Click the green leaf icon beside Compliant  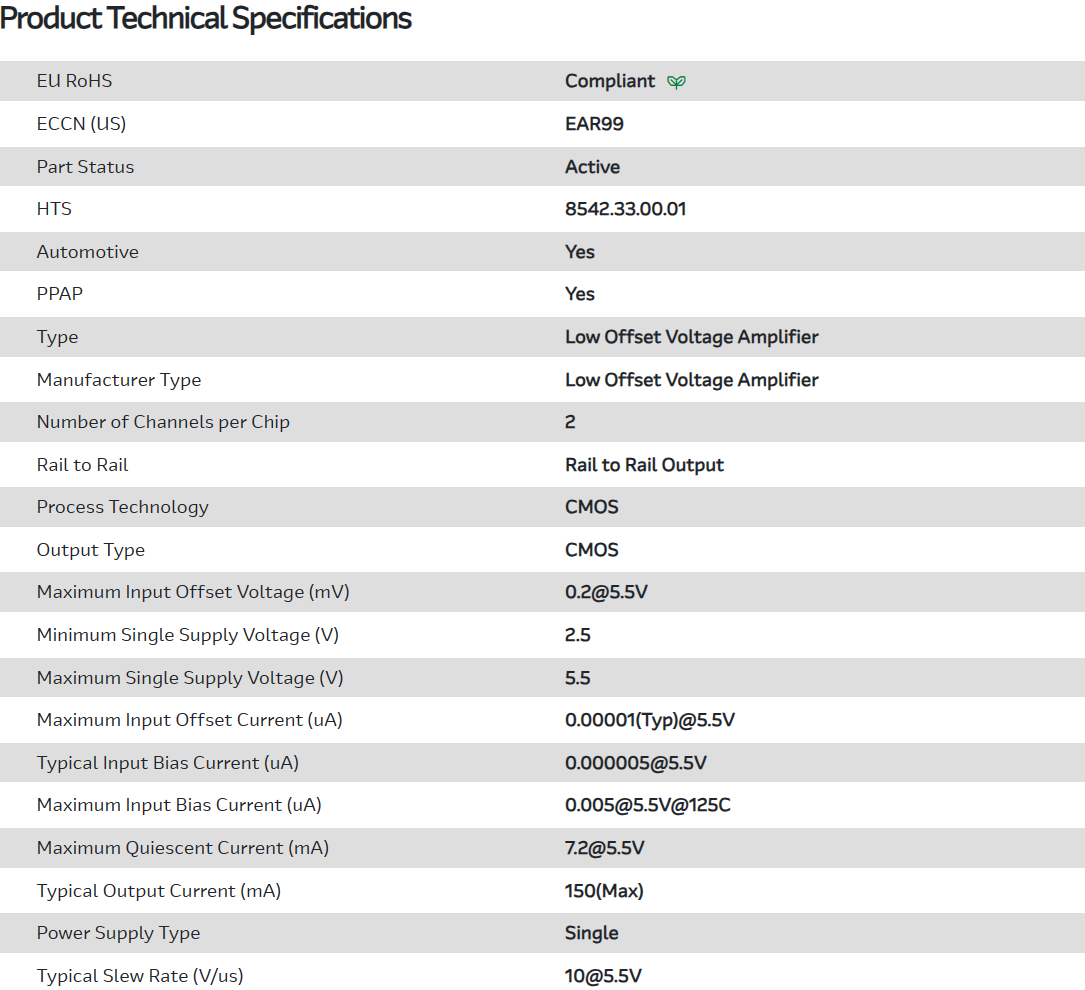[x=677, y=82]
